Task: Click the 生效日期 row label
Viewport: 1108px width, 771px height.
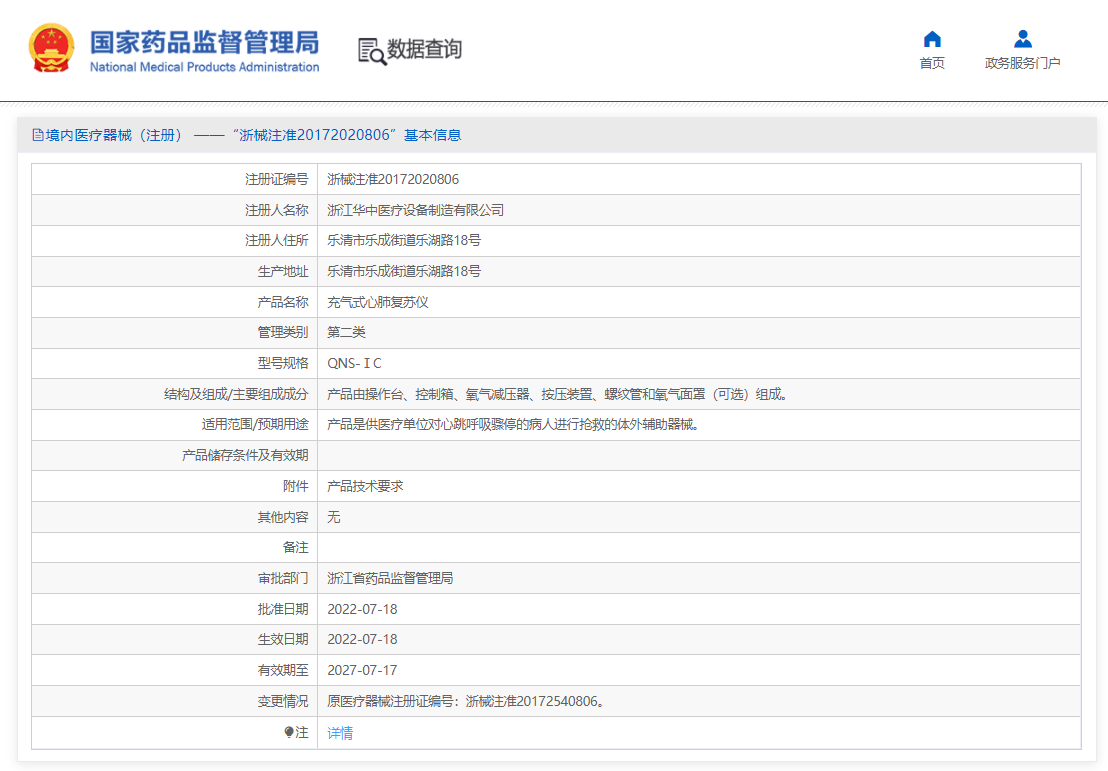Action: pos(283,640)
